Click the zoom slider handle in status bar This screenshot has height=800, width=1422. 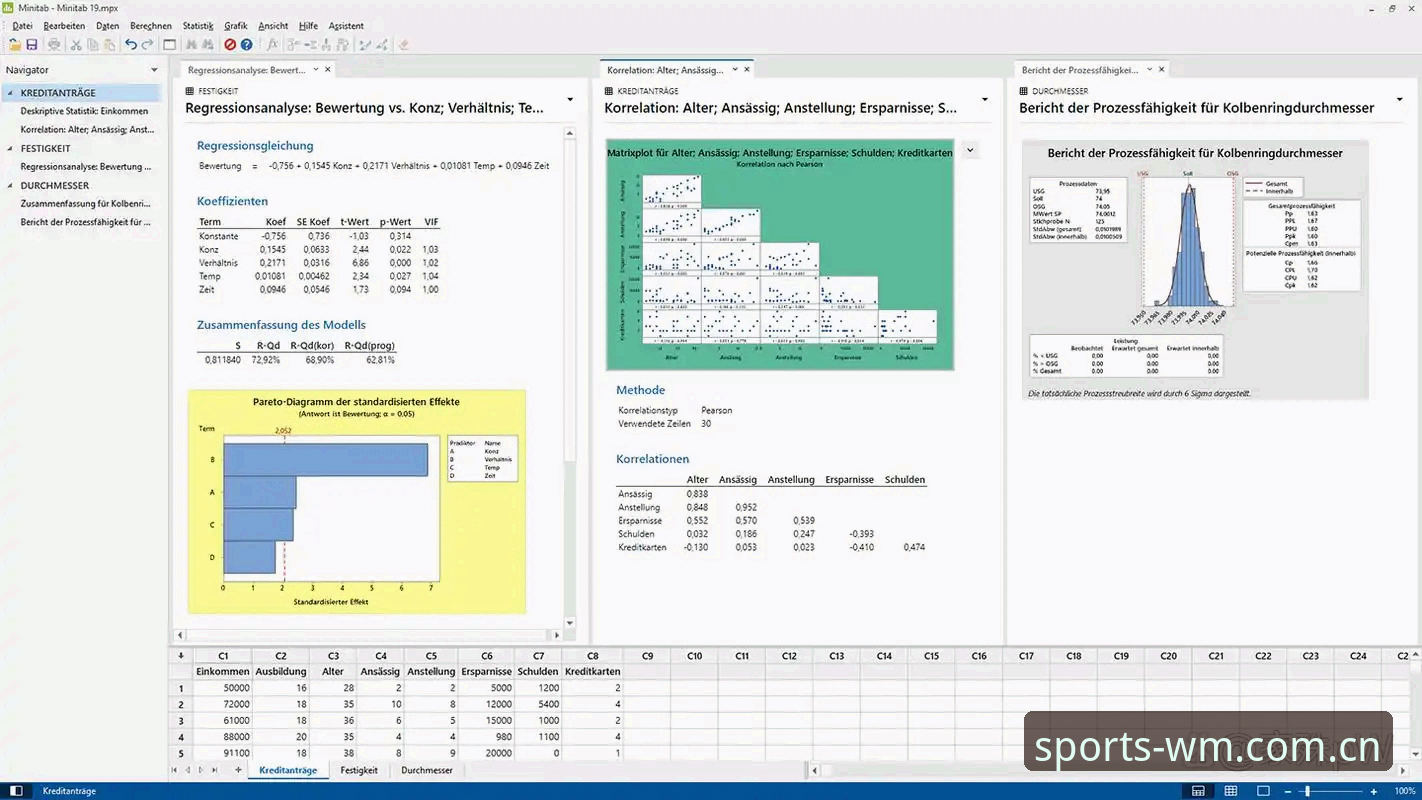click(x=1306, y=791)
